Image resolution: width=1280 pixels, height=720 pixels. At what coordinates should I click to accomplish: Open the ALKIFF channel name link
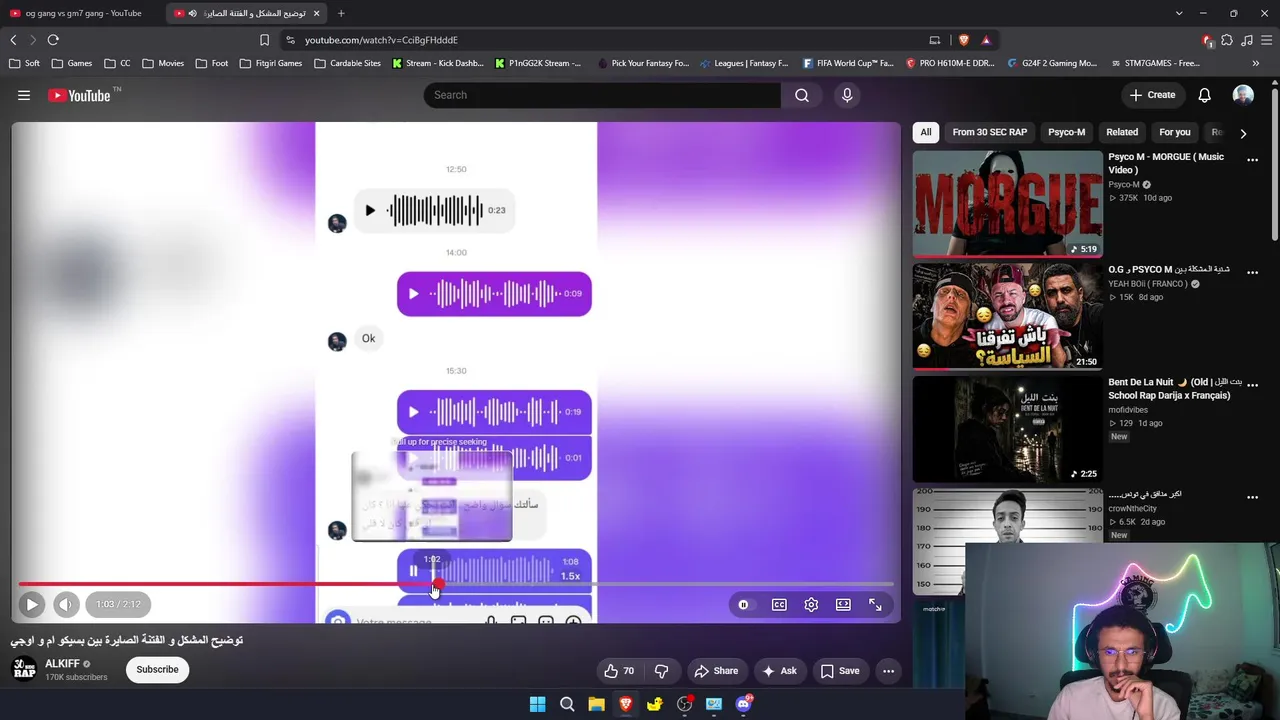[x=62, y=664]
